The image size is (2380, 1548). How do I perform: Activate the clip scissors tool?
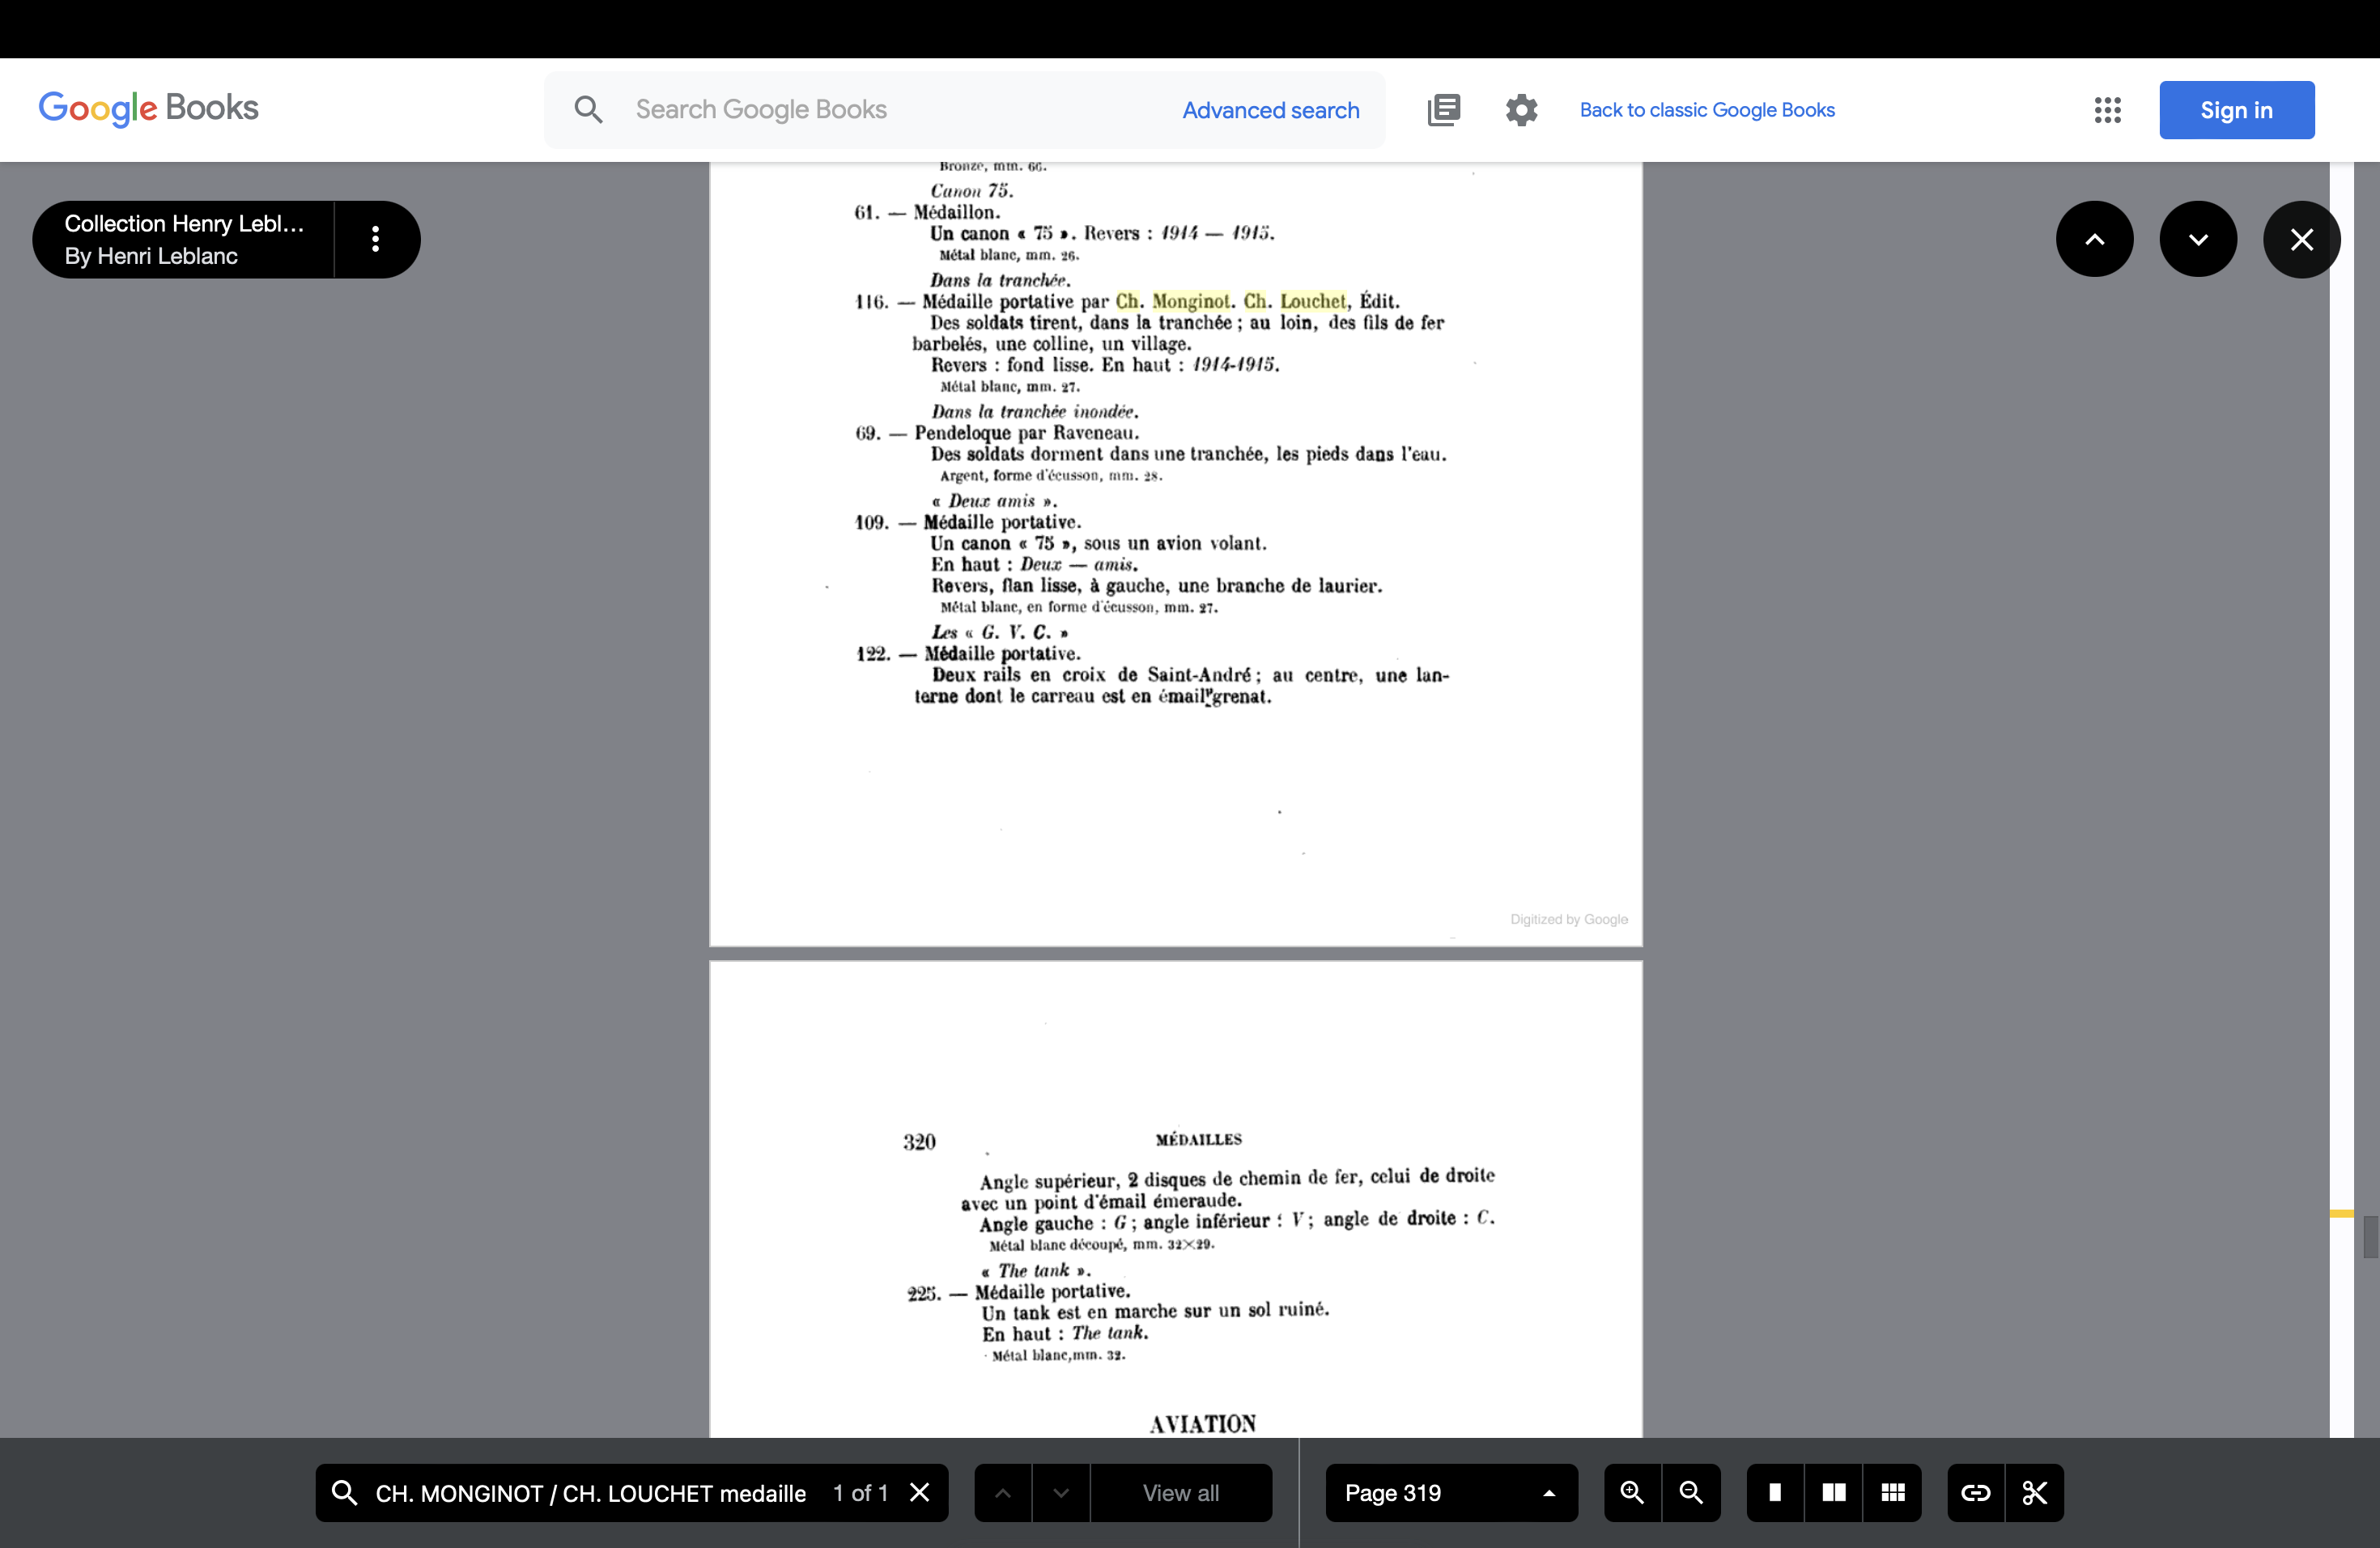[x=2034, y=1493]
